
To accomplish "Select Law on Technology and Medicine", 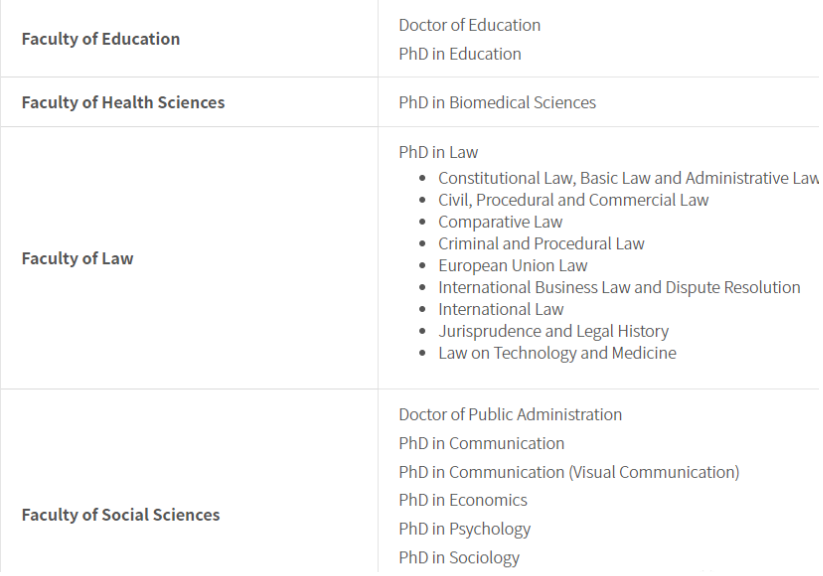I will (x=557, y=353).
